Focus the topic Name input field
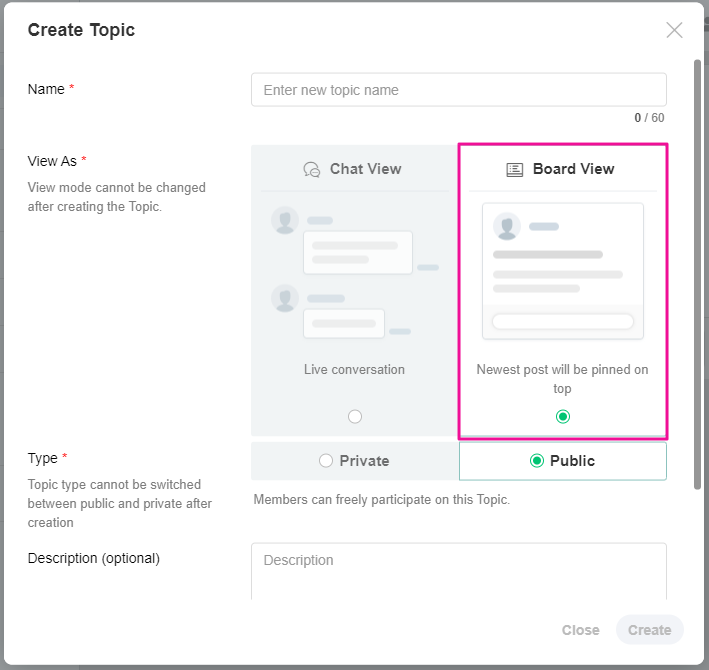 click(458, 90)
